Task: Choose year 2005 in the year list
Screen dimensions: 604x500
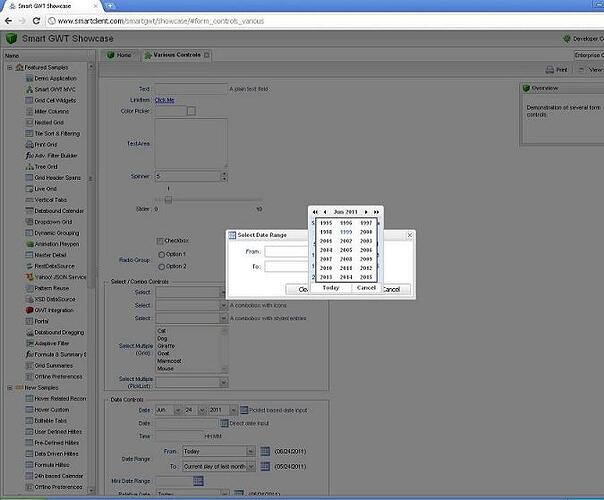Action: 346,250
